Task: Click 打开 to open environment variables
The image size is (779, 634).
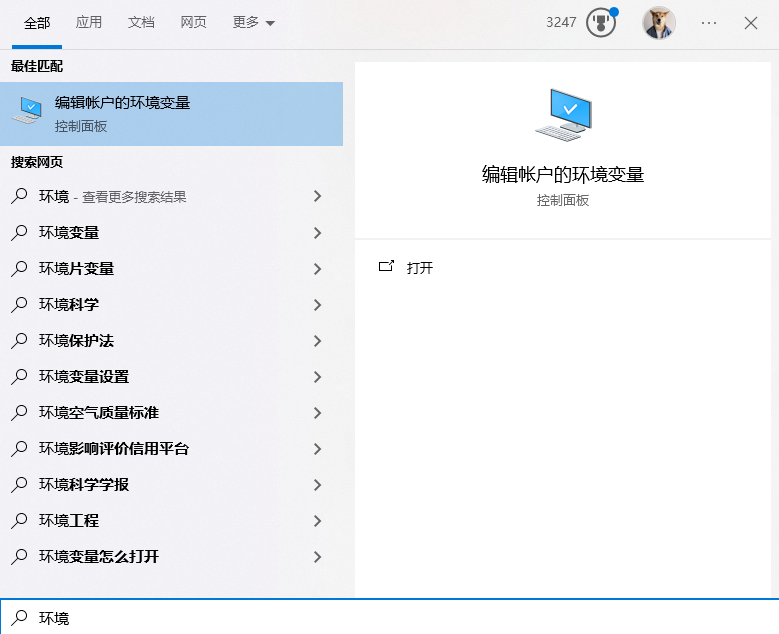Action: (420, 268)
